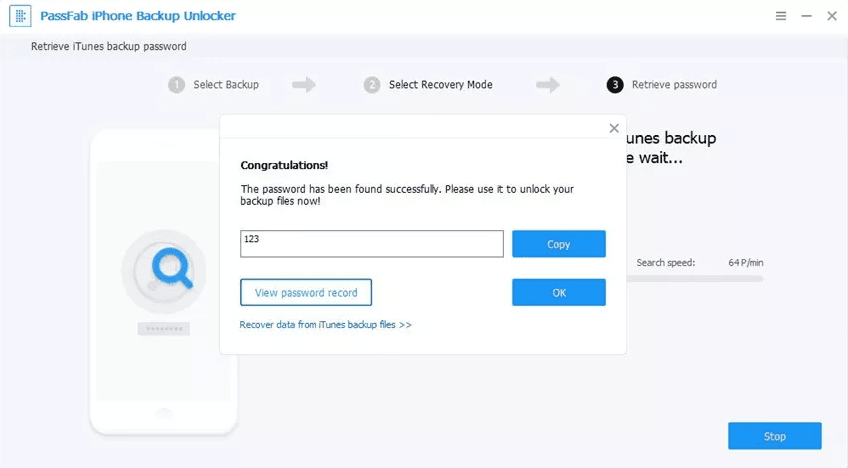Follow Recover data from iTunes backup files link

click(x=325, y=325)
